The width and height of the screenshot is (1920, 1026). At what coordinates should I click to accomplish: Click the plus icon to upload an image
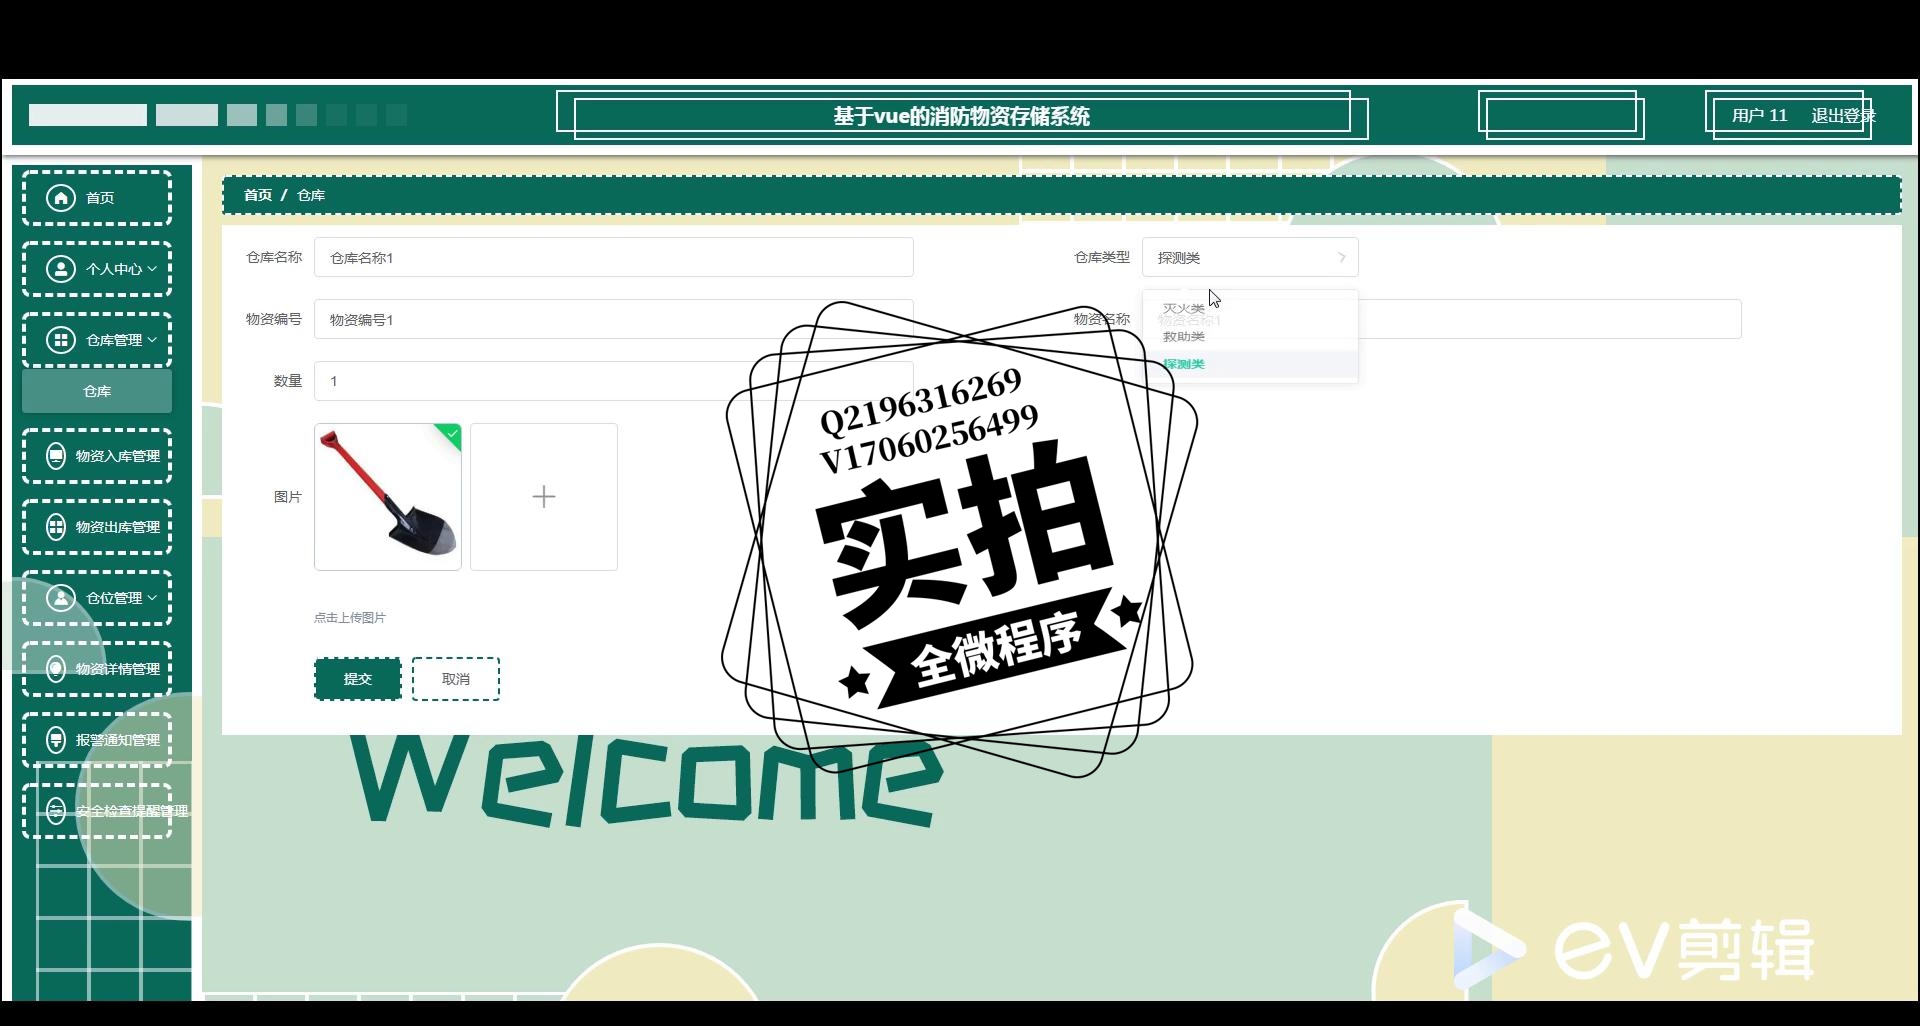pyautogui.click(x=544, y=497)
